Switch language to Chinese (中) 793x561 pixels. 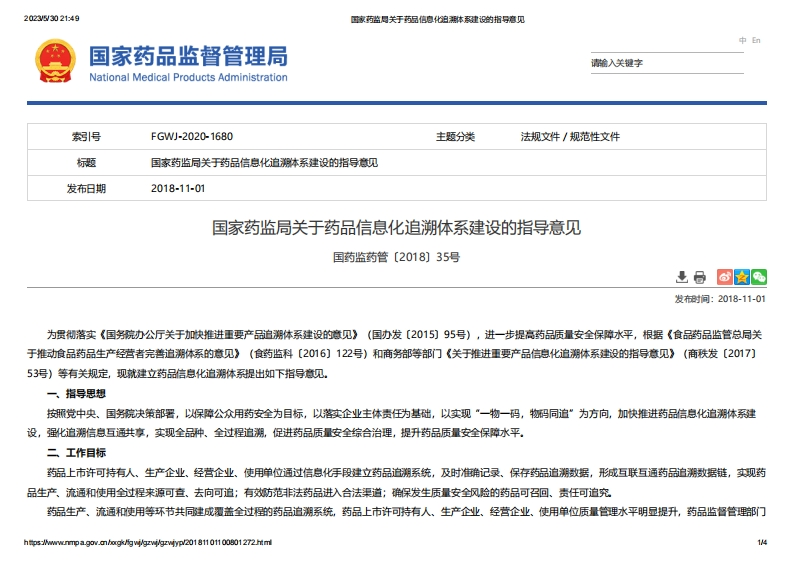(x=743, y=41)
